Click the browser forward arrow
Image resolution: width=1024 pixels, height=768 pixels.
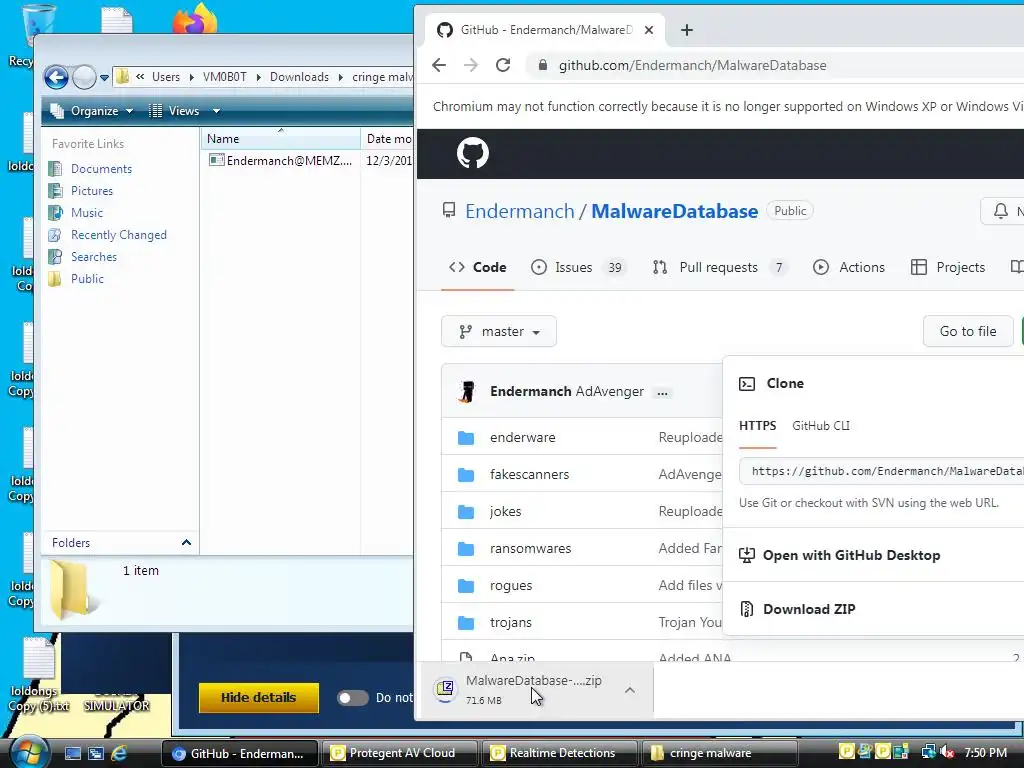[471, 65]
